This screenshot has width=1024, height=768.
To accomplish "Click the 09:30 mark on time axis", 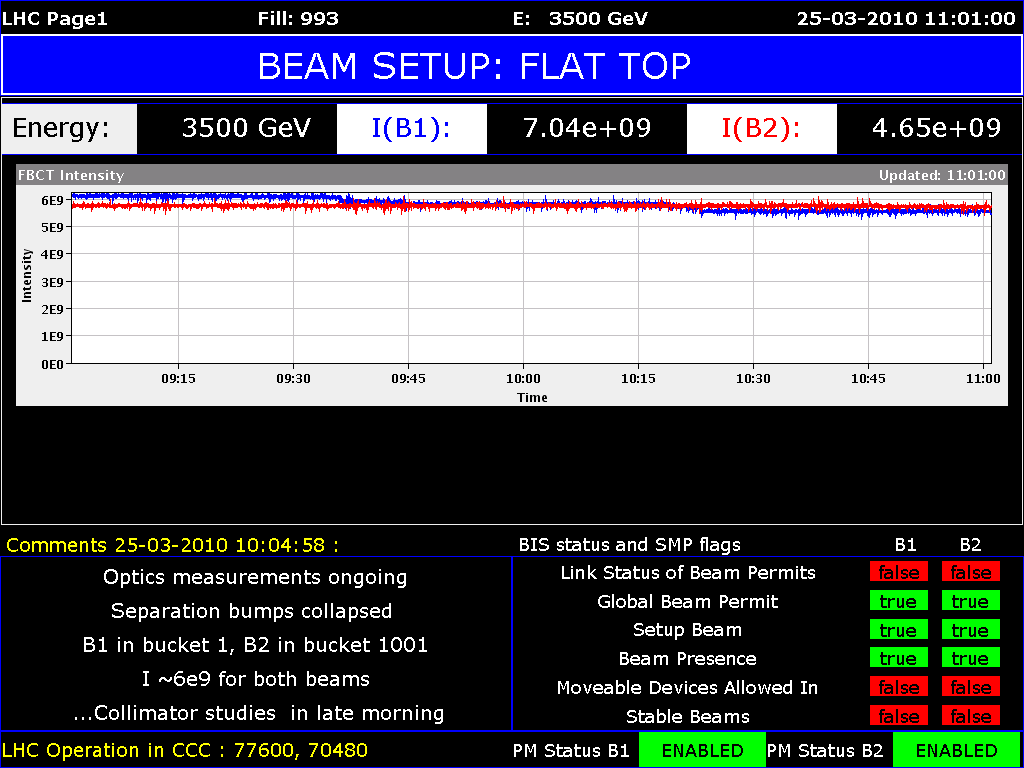I will tap(293, 379).
